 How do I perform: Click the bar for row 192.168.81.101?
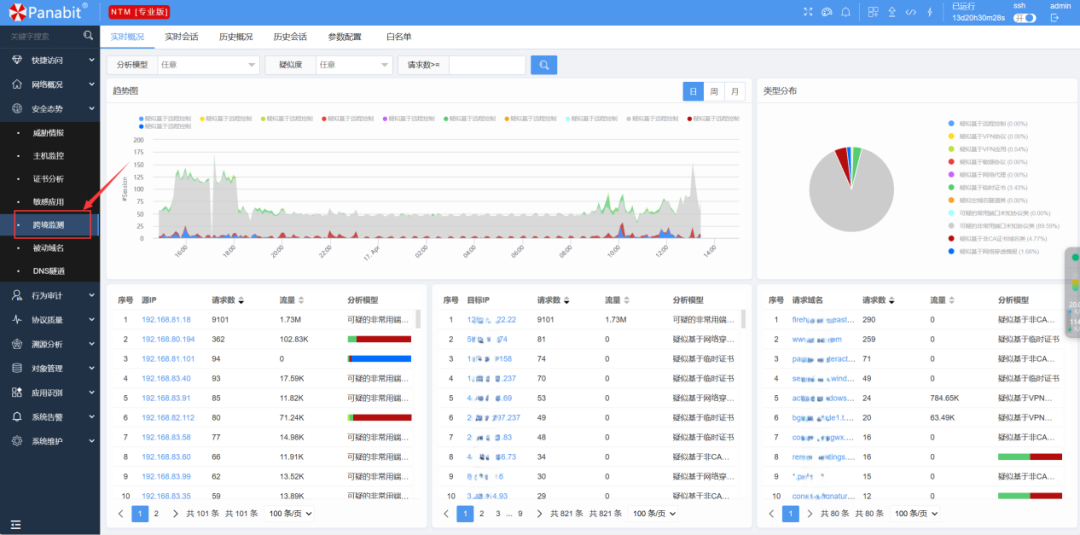point(380,359)
